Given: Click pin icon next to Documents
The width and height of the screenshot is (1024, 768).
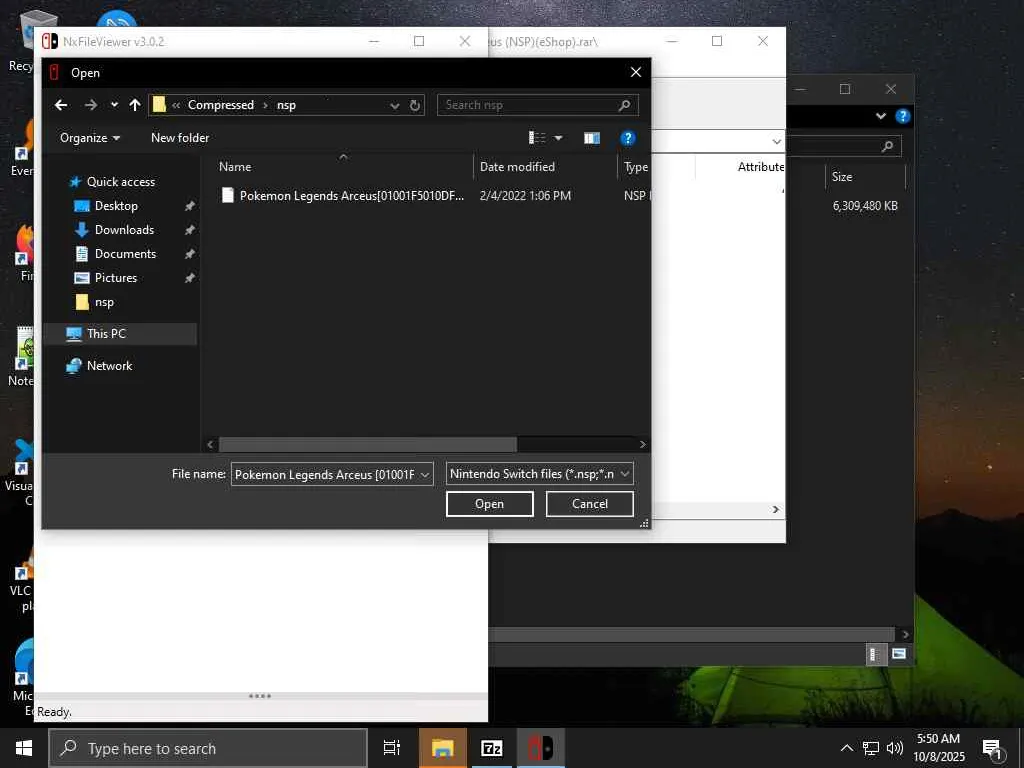Looking at the screenshot, I should coord(189,254).
